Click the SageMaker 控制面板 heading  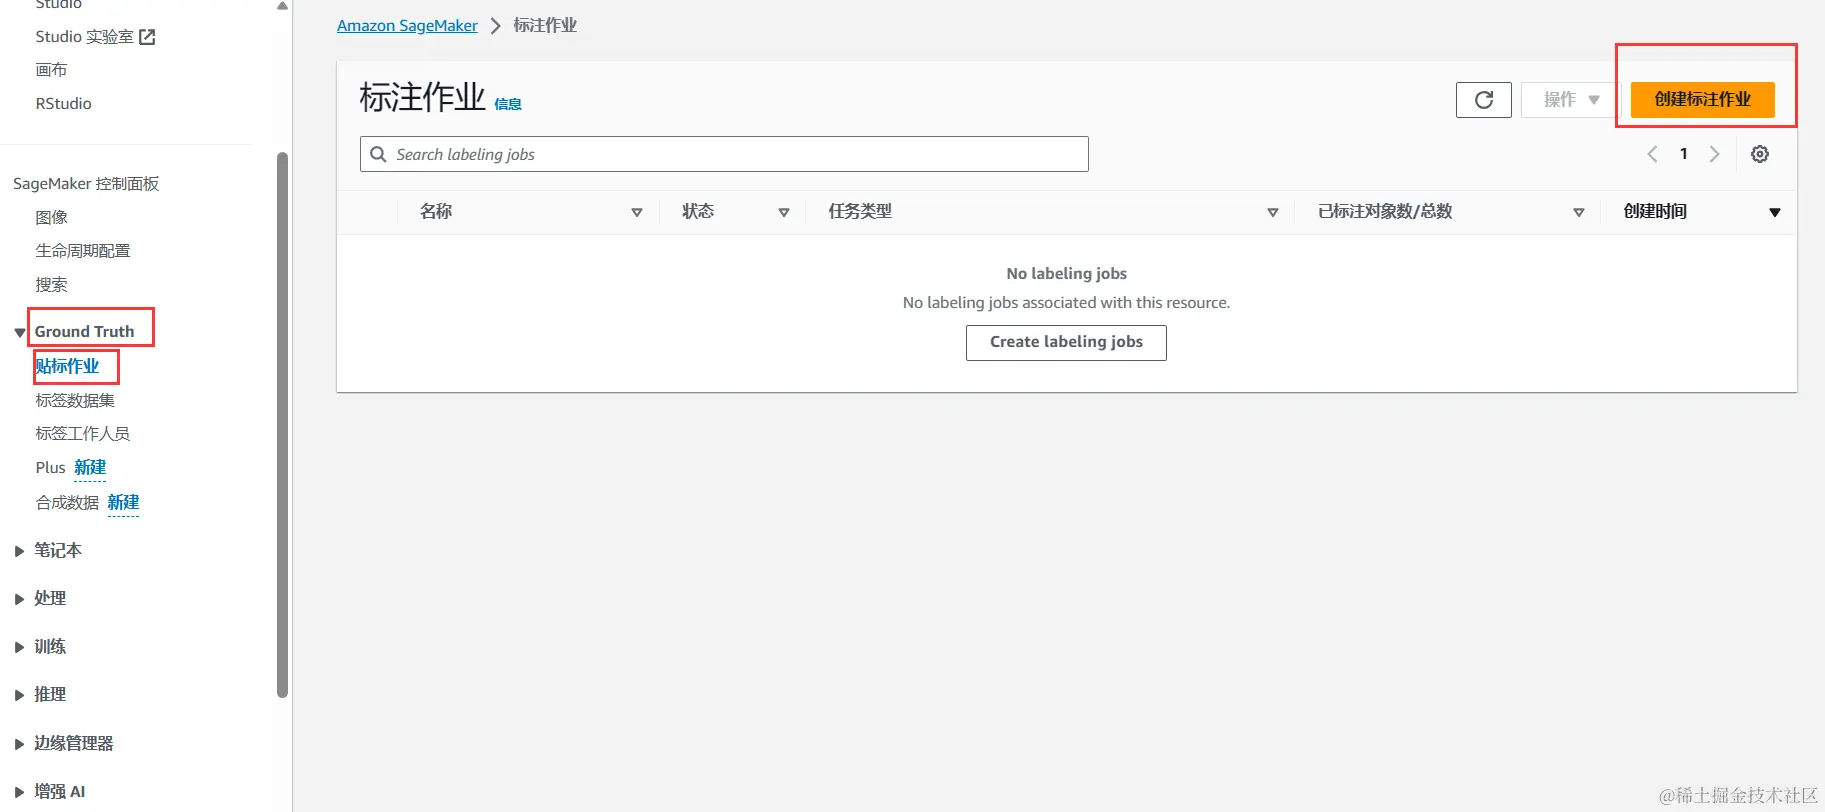[x=86, y=184]
